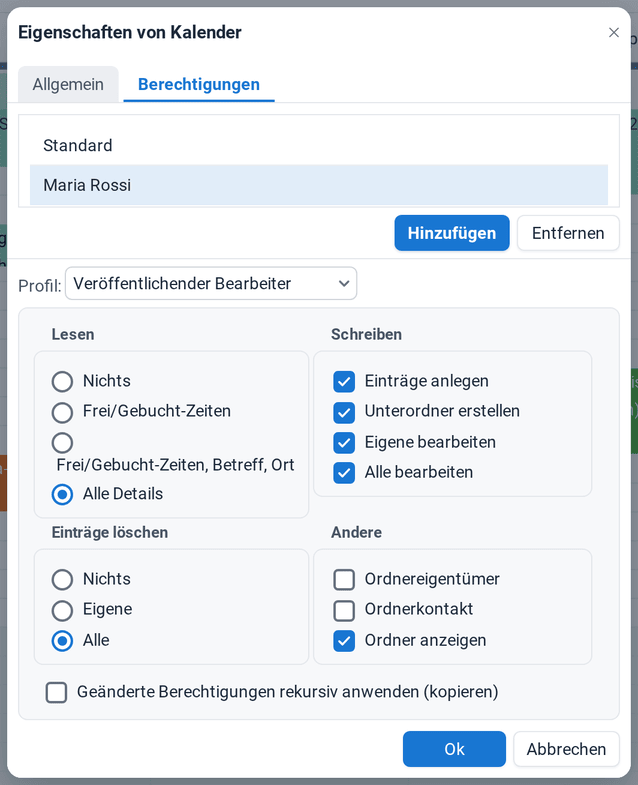Image resolution: width=638 pixels, height=785 pixels.
Task: Enable Geänderte Berechtigungen rekursiv anwenden
Action: [56, 693]
